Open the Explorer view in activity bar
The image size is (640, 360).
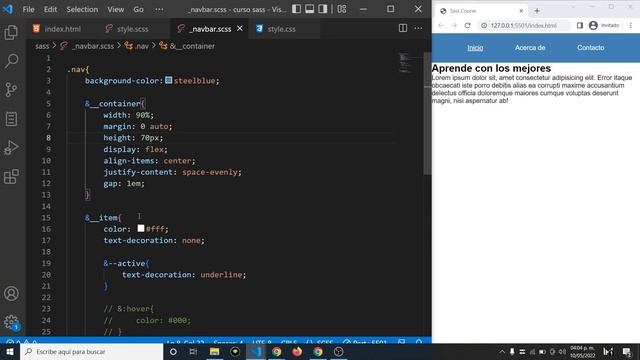point(11,32)
